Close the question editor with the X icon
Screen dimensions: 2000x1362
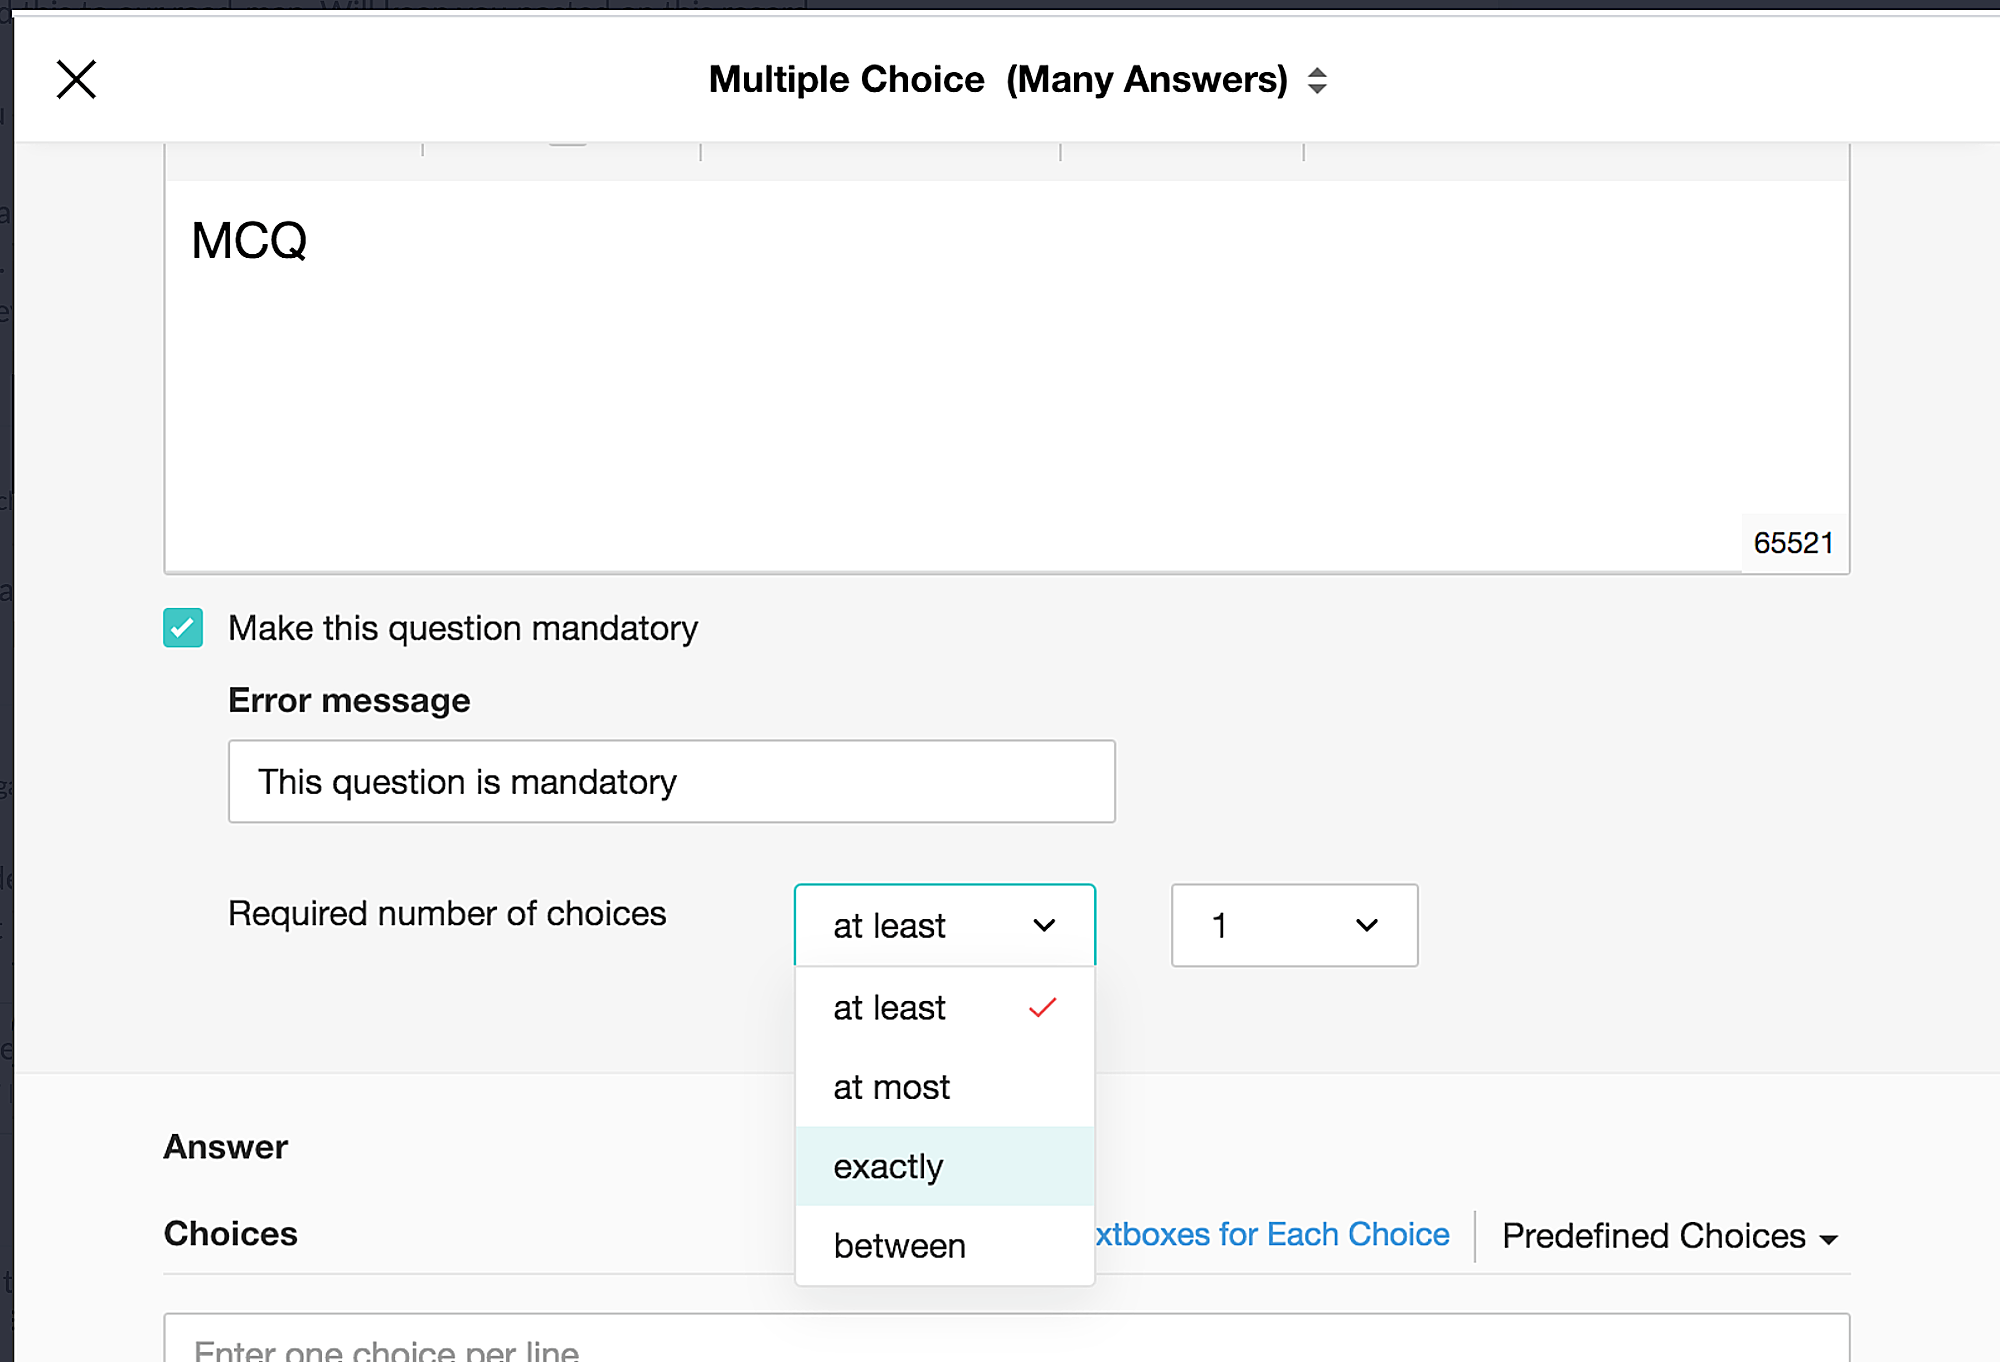tap(76, 79)
